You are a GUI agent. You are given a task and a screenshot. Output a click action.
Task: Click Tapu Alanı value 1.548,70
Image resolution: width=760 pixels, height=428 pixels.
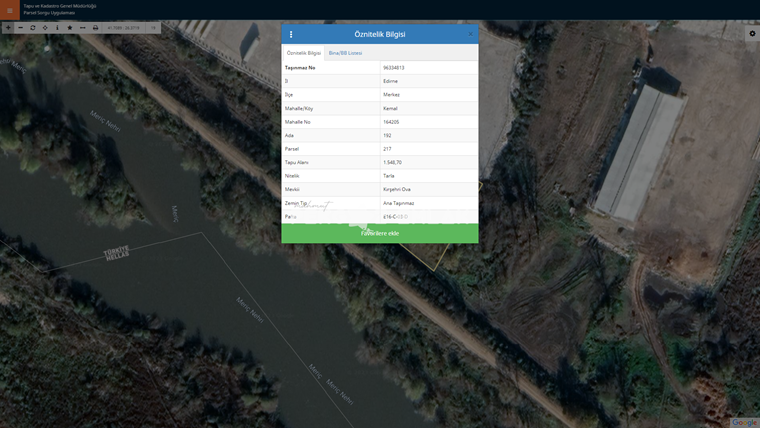[392, 162]
